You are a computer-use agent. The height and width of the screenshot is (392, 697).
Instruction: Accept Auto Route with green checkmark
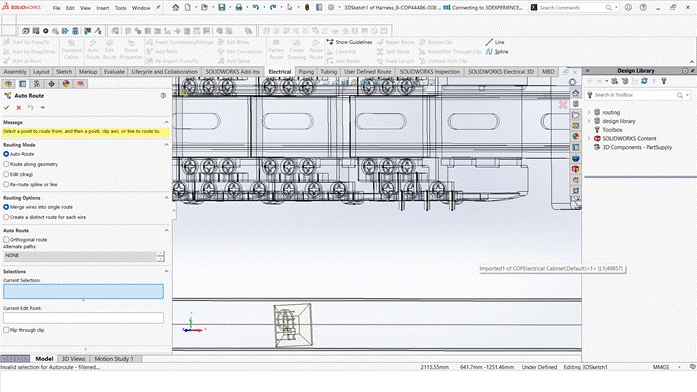pyautogui.click(x=6, y=108)
